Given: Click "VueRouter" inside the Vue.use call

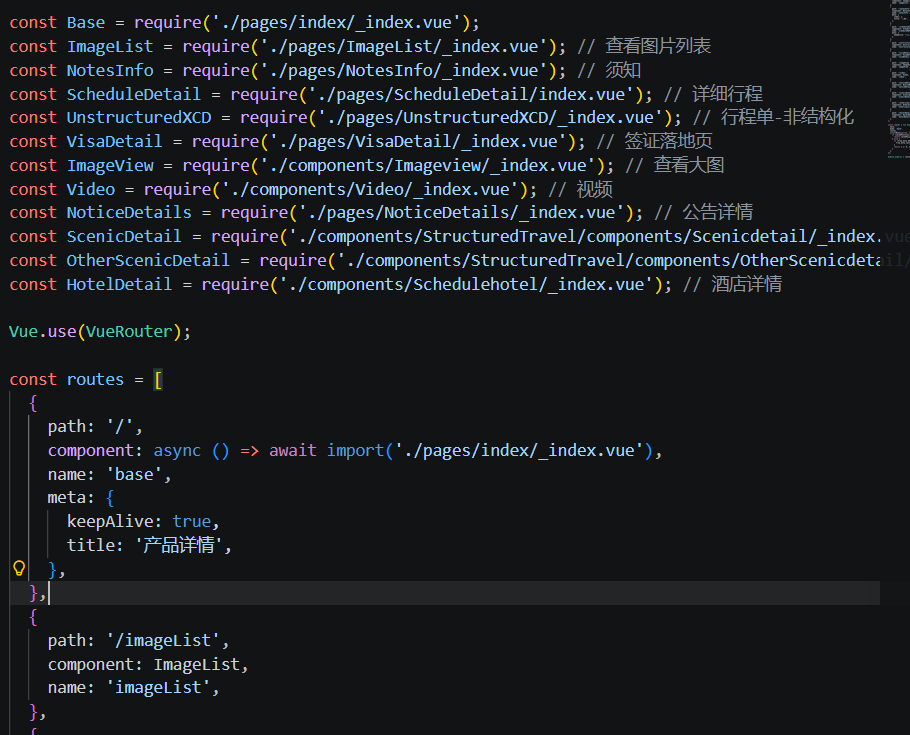Looking at the screenshot, I should 129,332.
